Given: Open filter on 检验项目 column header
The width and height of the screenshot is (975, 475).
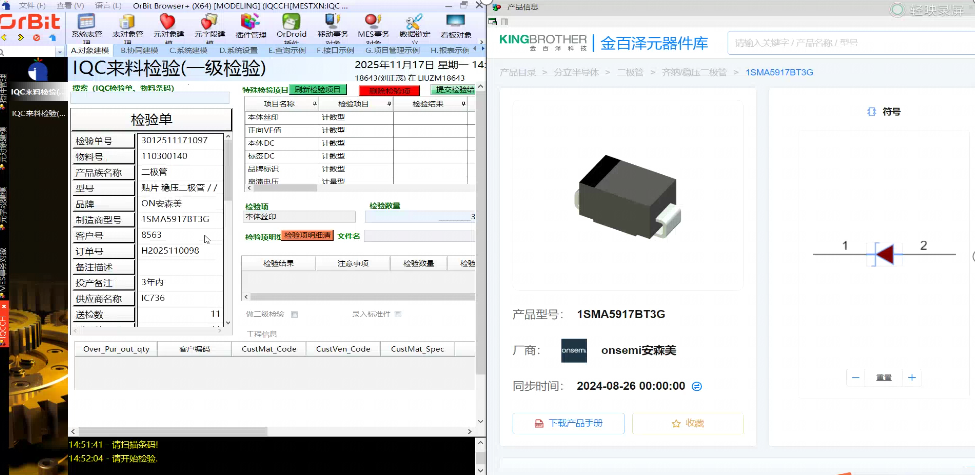Looking at the screenshot, I should tap(388, 104).
